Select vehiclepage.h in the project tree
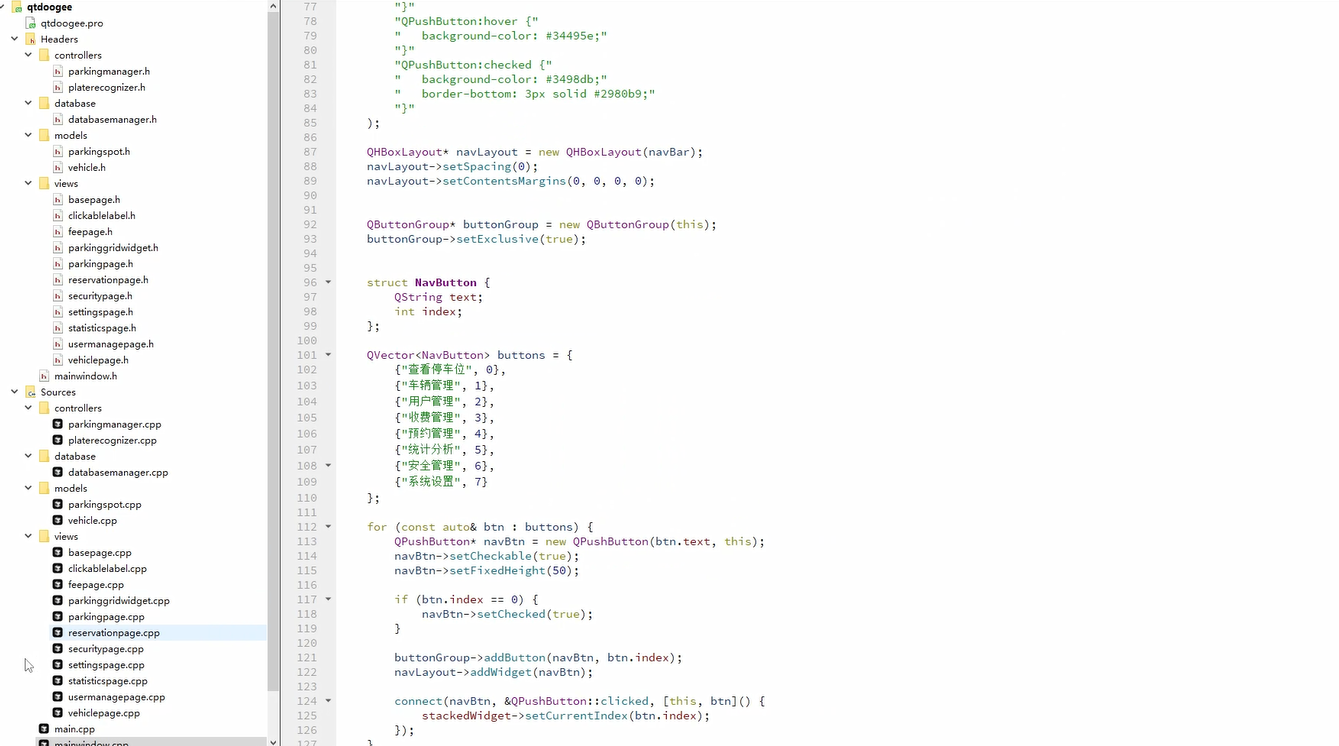The image size is (1339, 746). click(98, 359)
